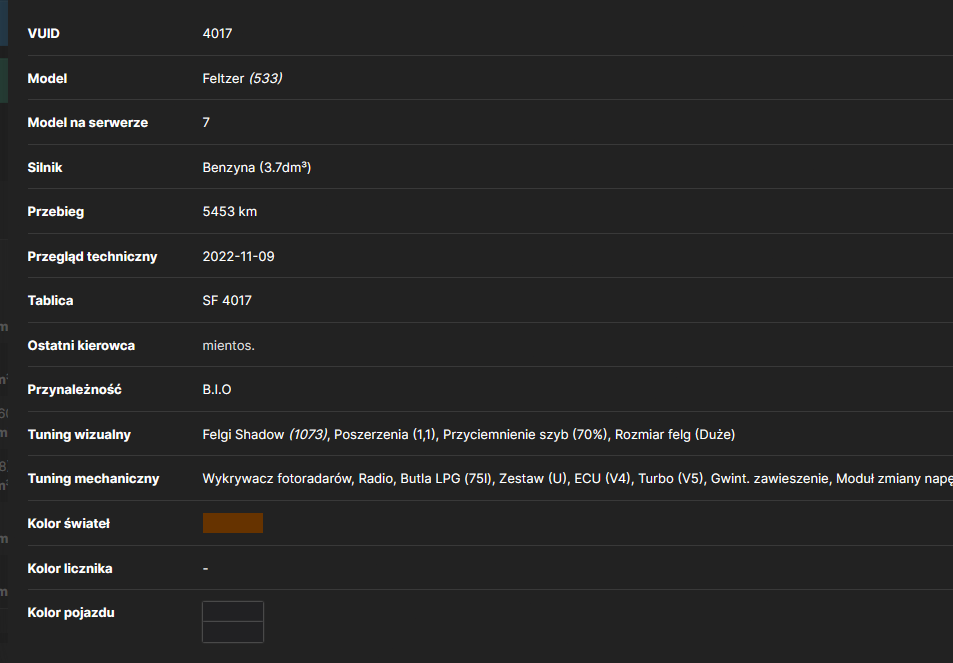Click the mileage value 5453 km

pyautogui.click(x=230, y=211)
